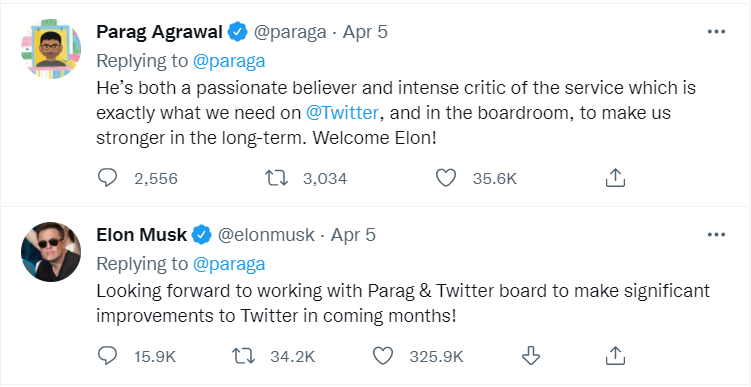Open @paraga link in Parag's reply line
The width and height of the screenshot is (751, 387).
click(x=229, y=61)
